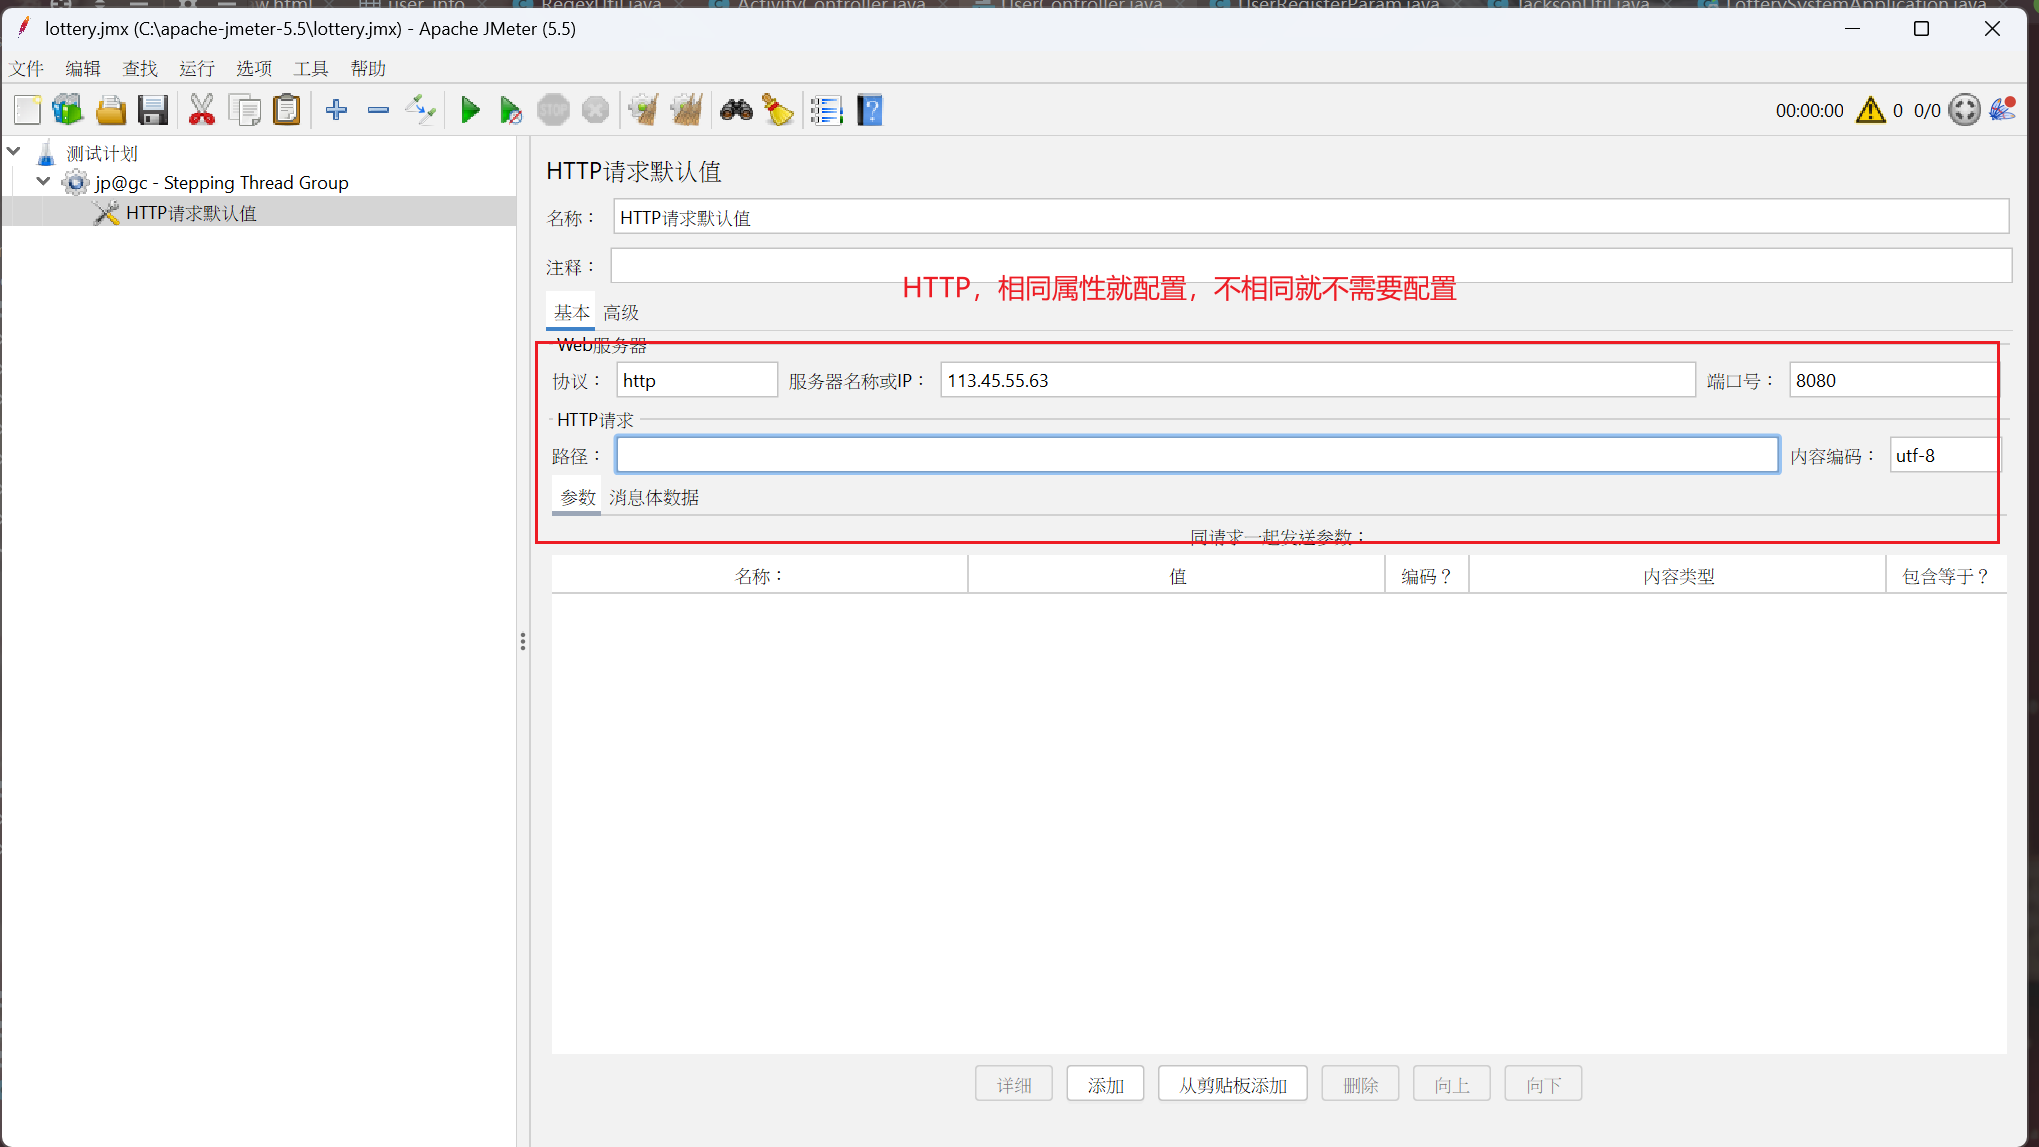Image resolution: width=2039 pixels, height=1147 pixels.
Task: Click the Help question mark icon
Action: pyautogui.click(x=870, y=110)
